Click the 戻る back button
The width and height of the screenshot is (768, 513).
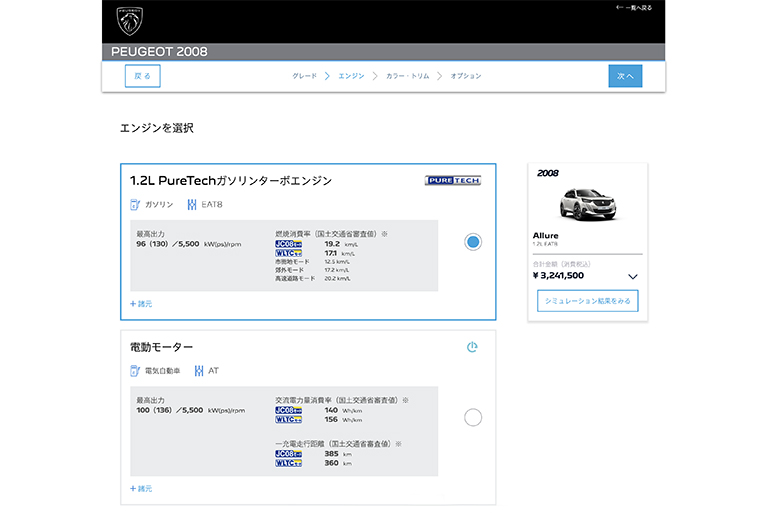pos(143,76)
